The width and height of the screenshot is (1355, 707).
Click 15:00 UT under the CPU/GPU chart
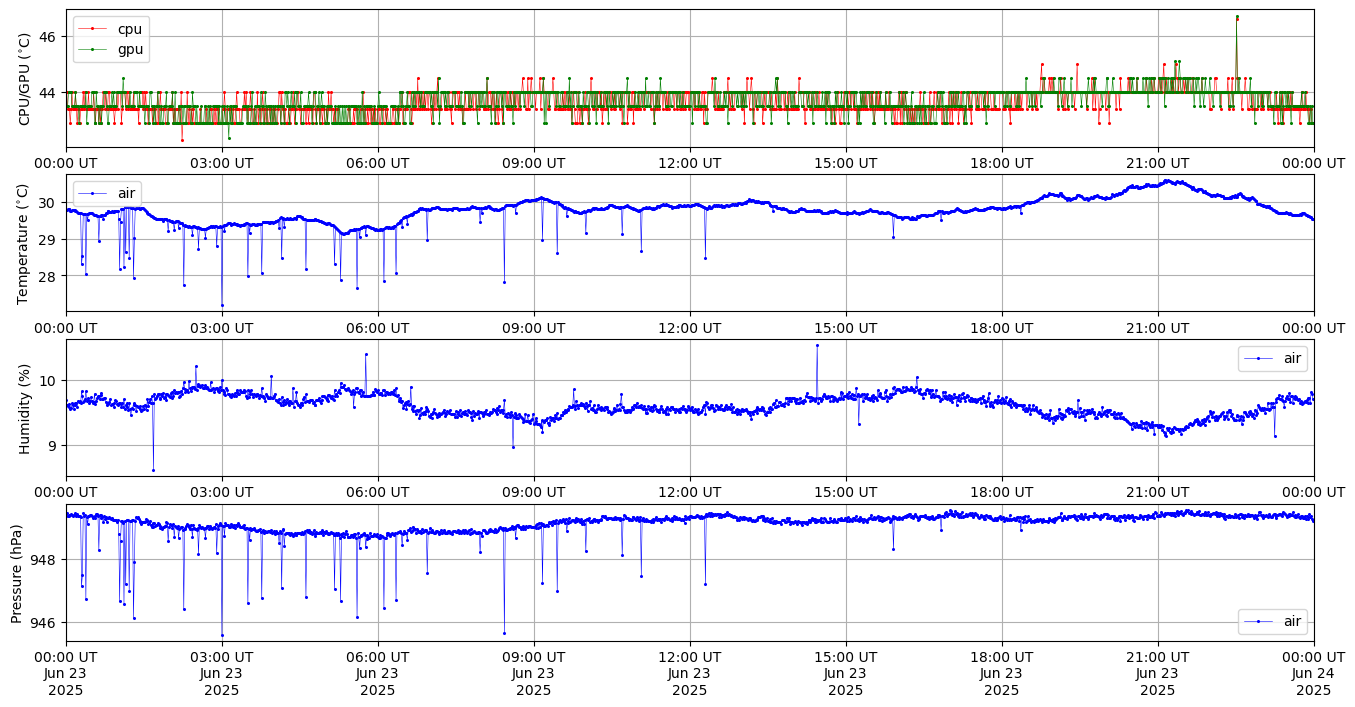pyautogui.click(x=846, y=163)
